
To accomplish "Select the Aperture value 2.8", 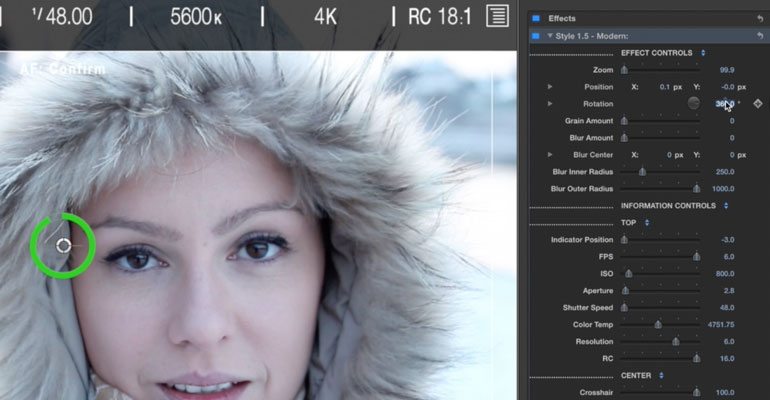I will point(729,291).
